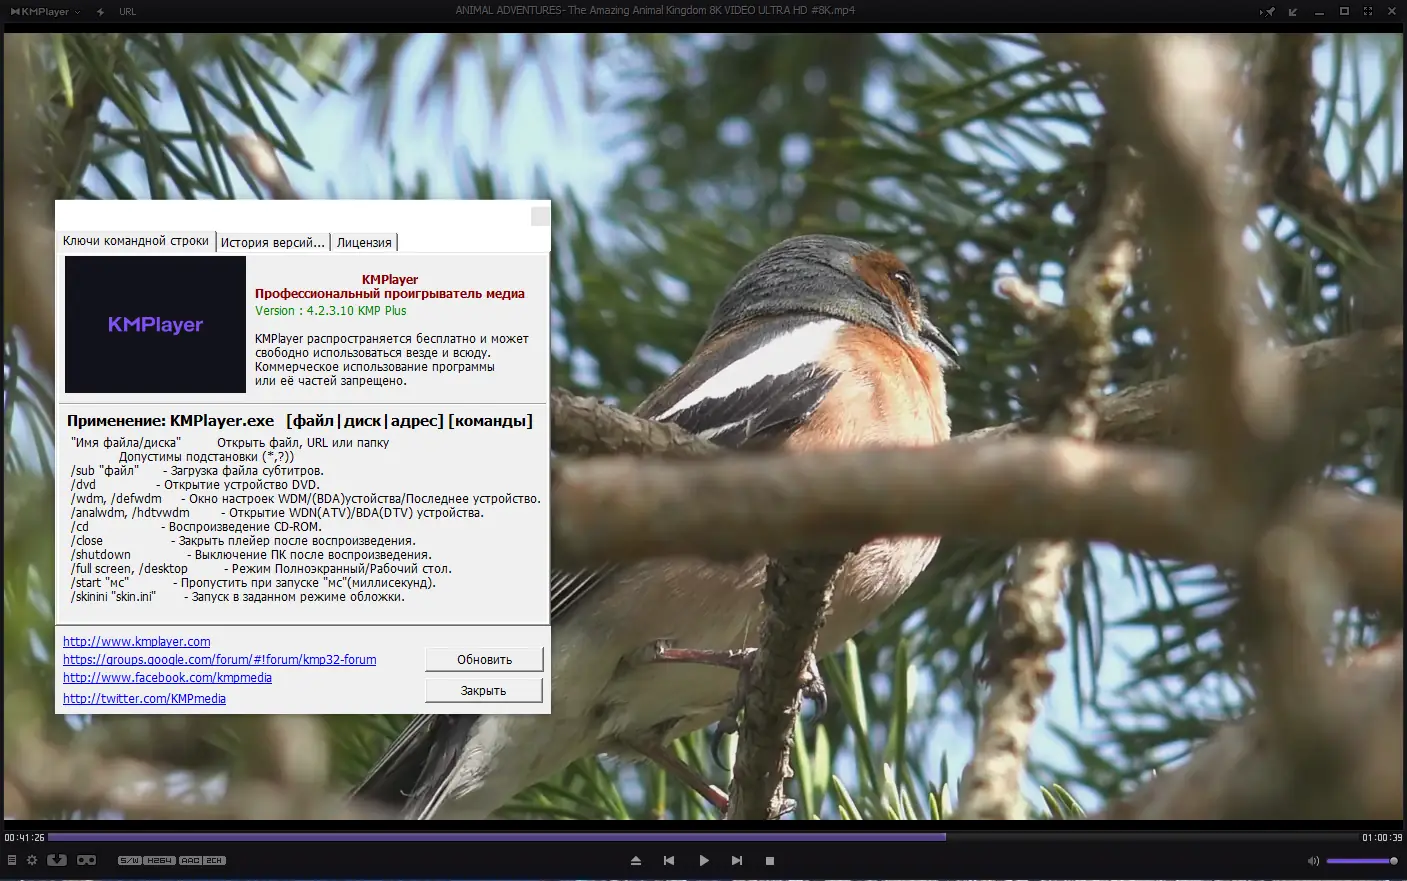
Task: Click the screen capture icon
Action: point(57,859)
